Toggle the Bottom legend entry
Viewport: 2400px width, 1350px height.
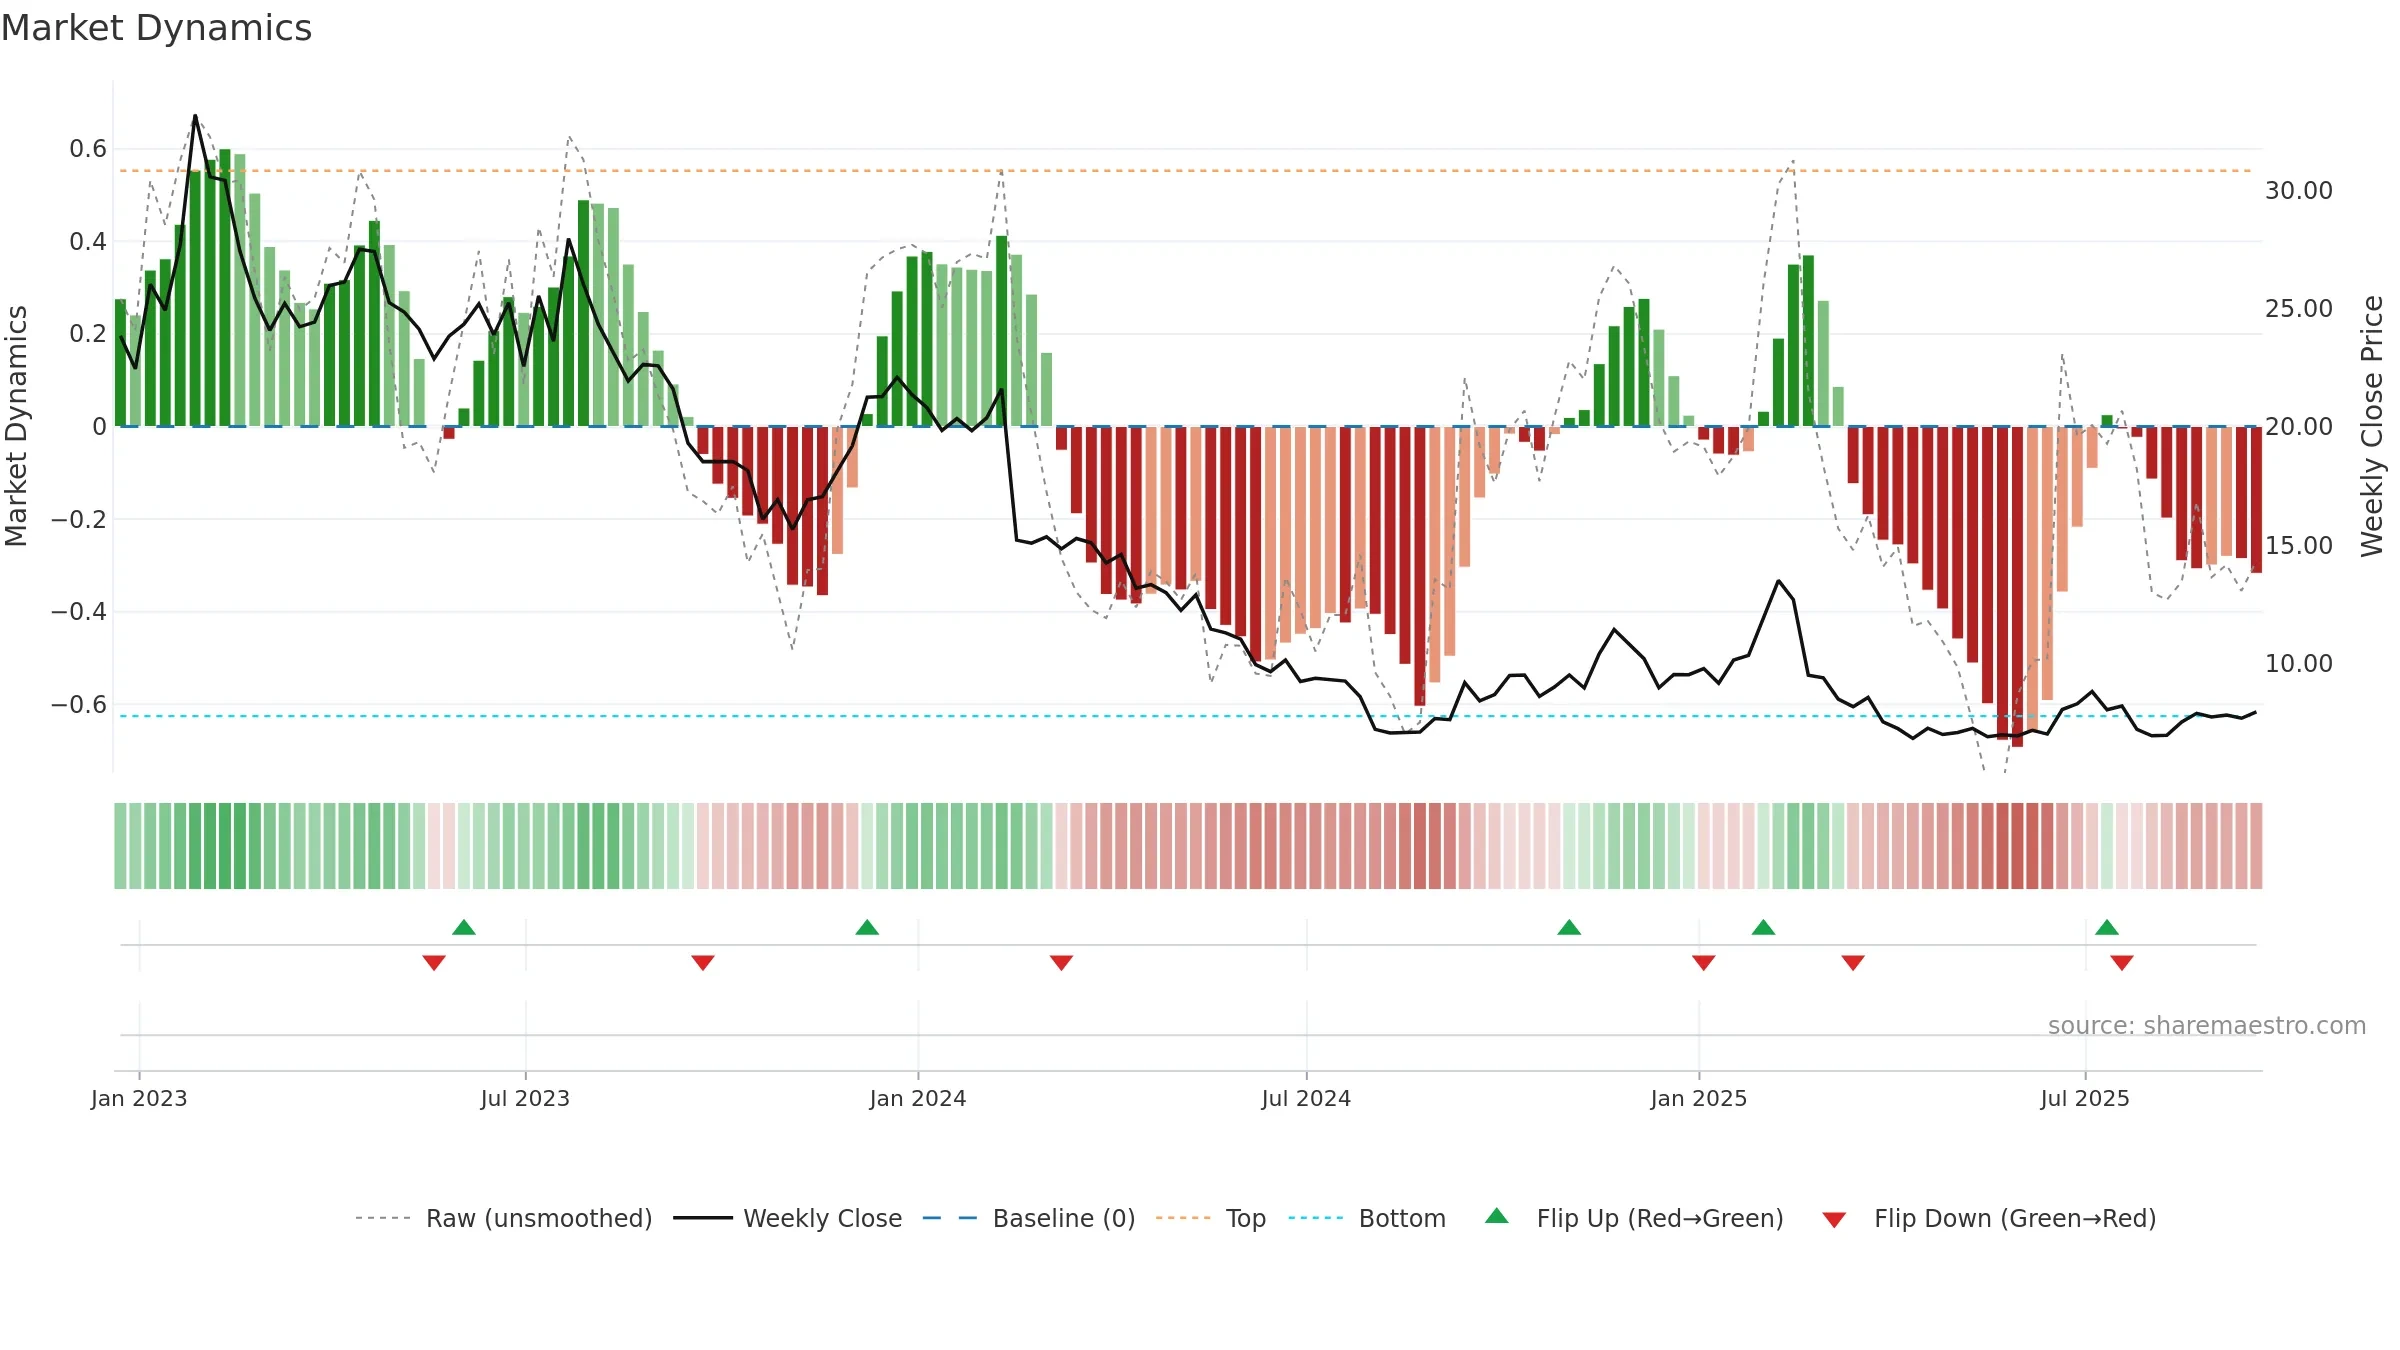coord(1367,1218)
